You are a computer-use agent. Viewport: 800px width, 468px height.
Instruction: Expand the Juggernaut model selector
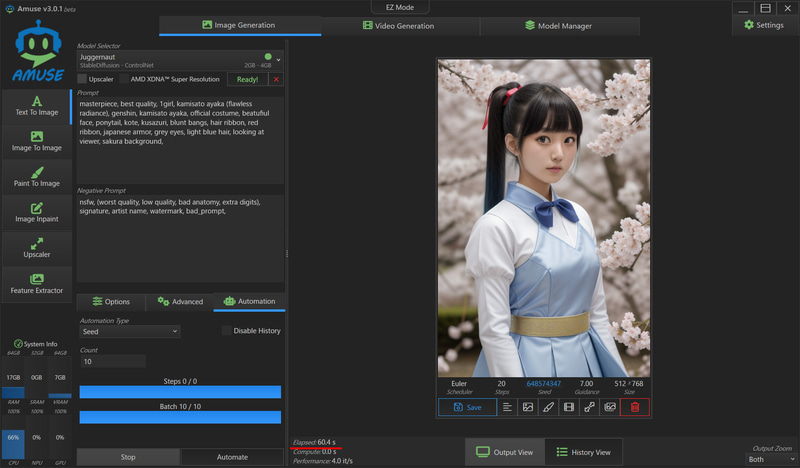[x=180, y=60]
